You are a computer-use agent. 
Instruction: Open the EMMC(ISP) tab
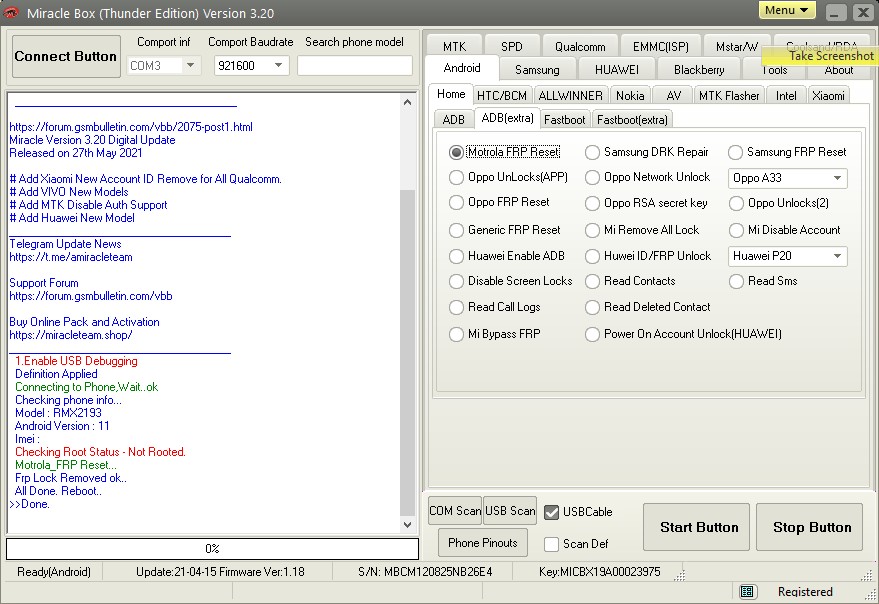point(660,46)
